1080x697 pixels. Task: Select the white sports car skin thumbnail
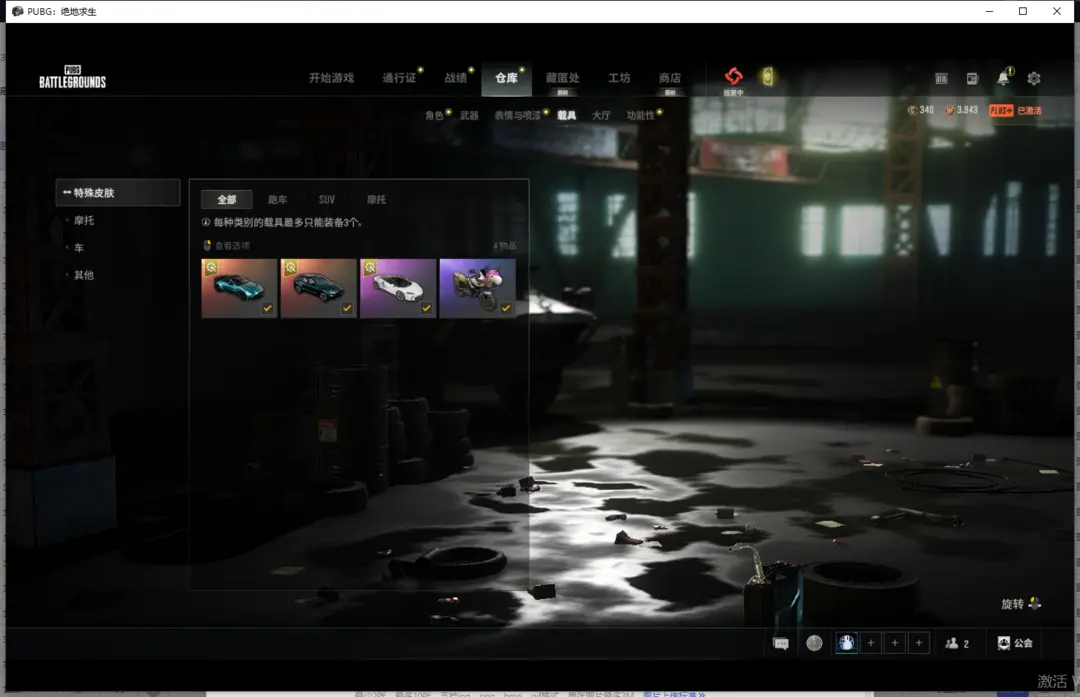(x=398, y=288)
